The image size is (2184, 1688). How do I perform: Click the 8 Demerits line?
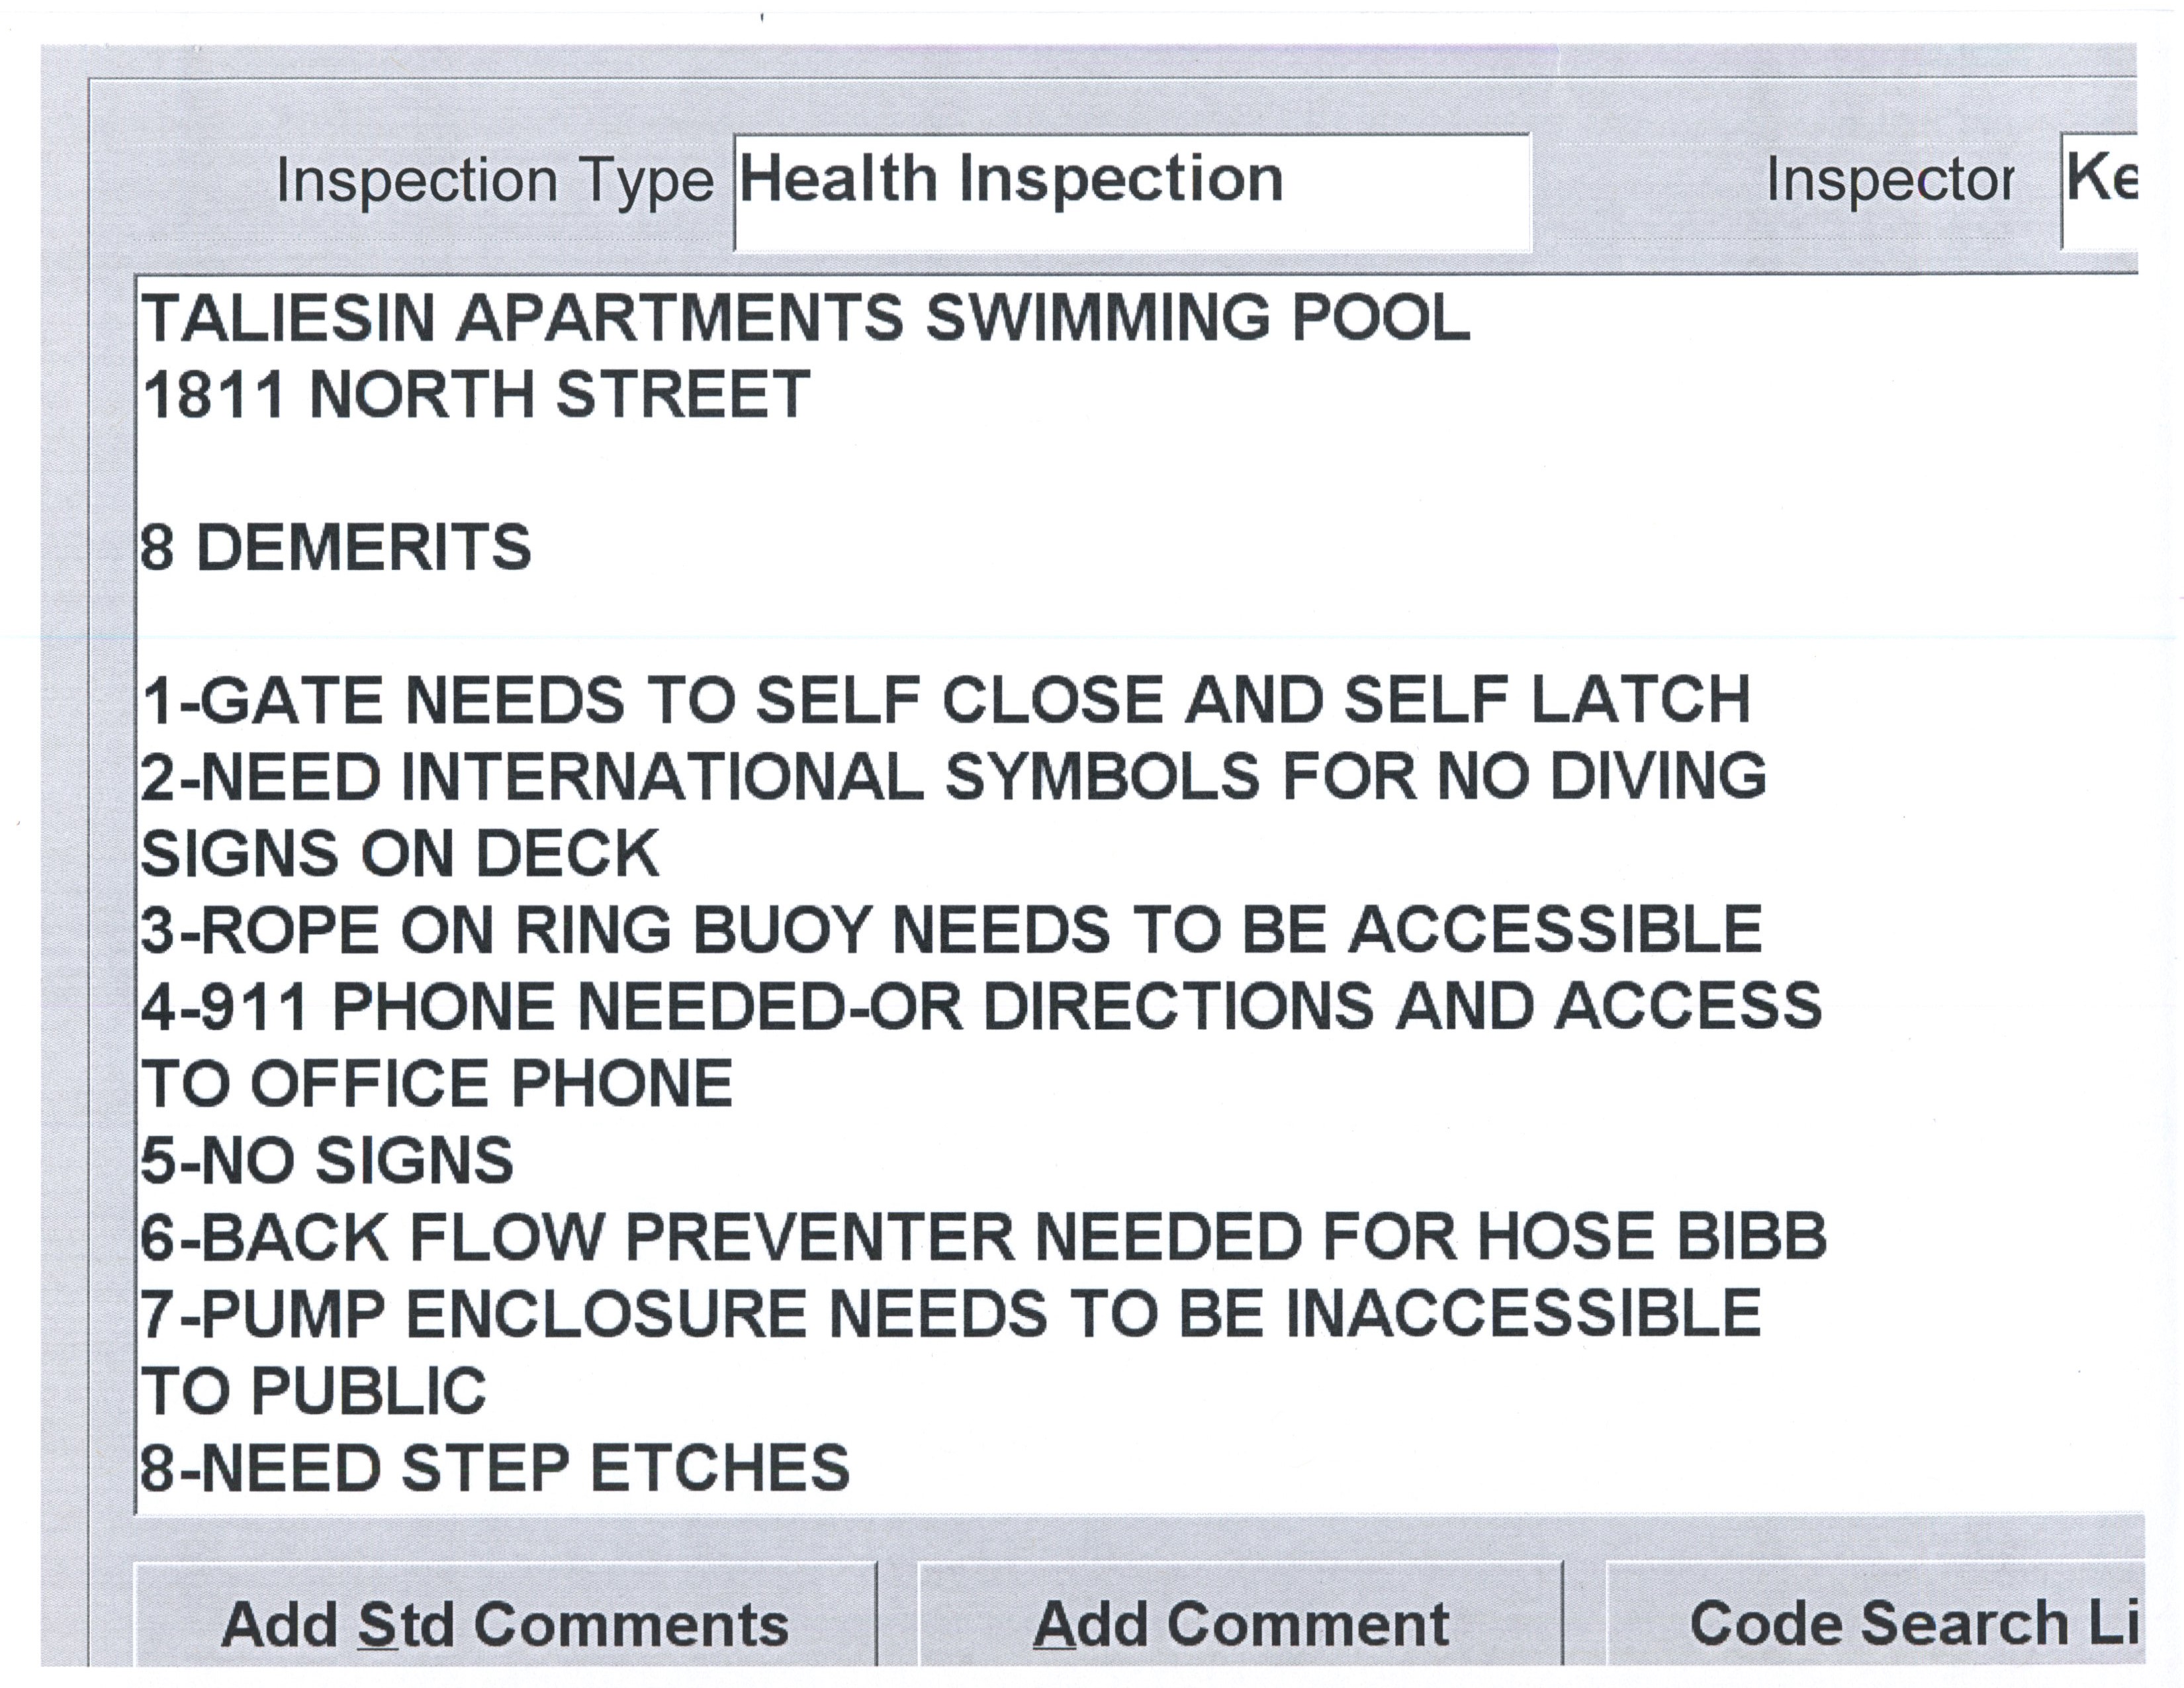336,548
